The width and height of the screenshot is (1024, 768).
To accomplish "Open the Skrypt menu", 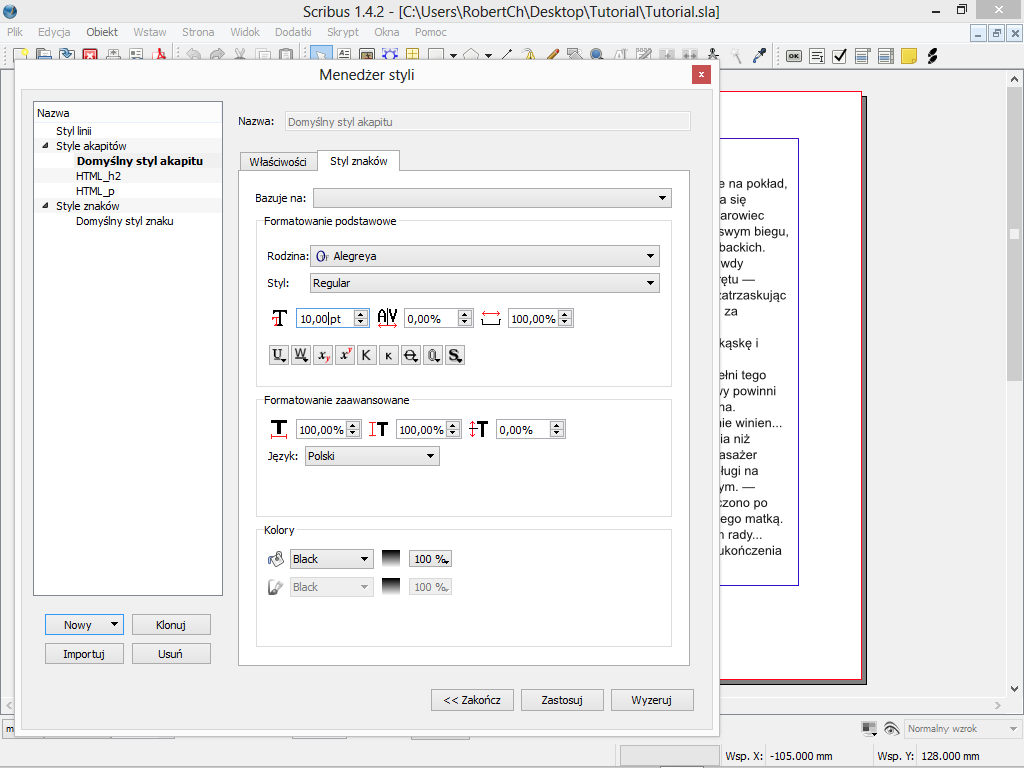I will coord(343,32).
